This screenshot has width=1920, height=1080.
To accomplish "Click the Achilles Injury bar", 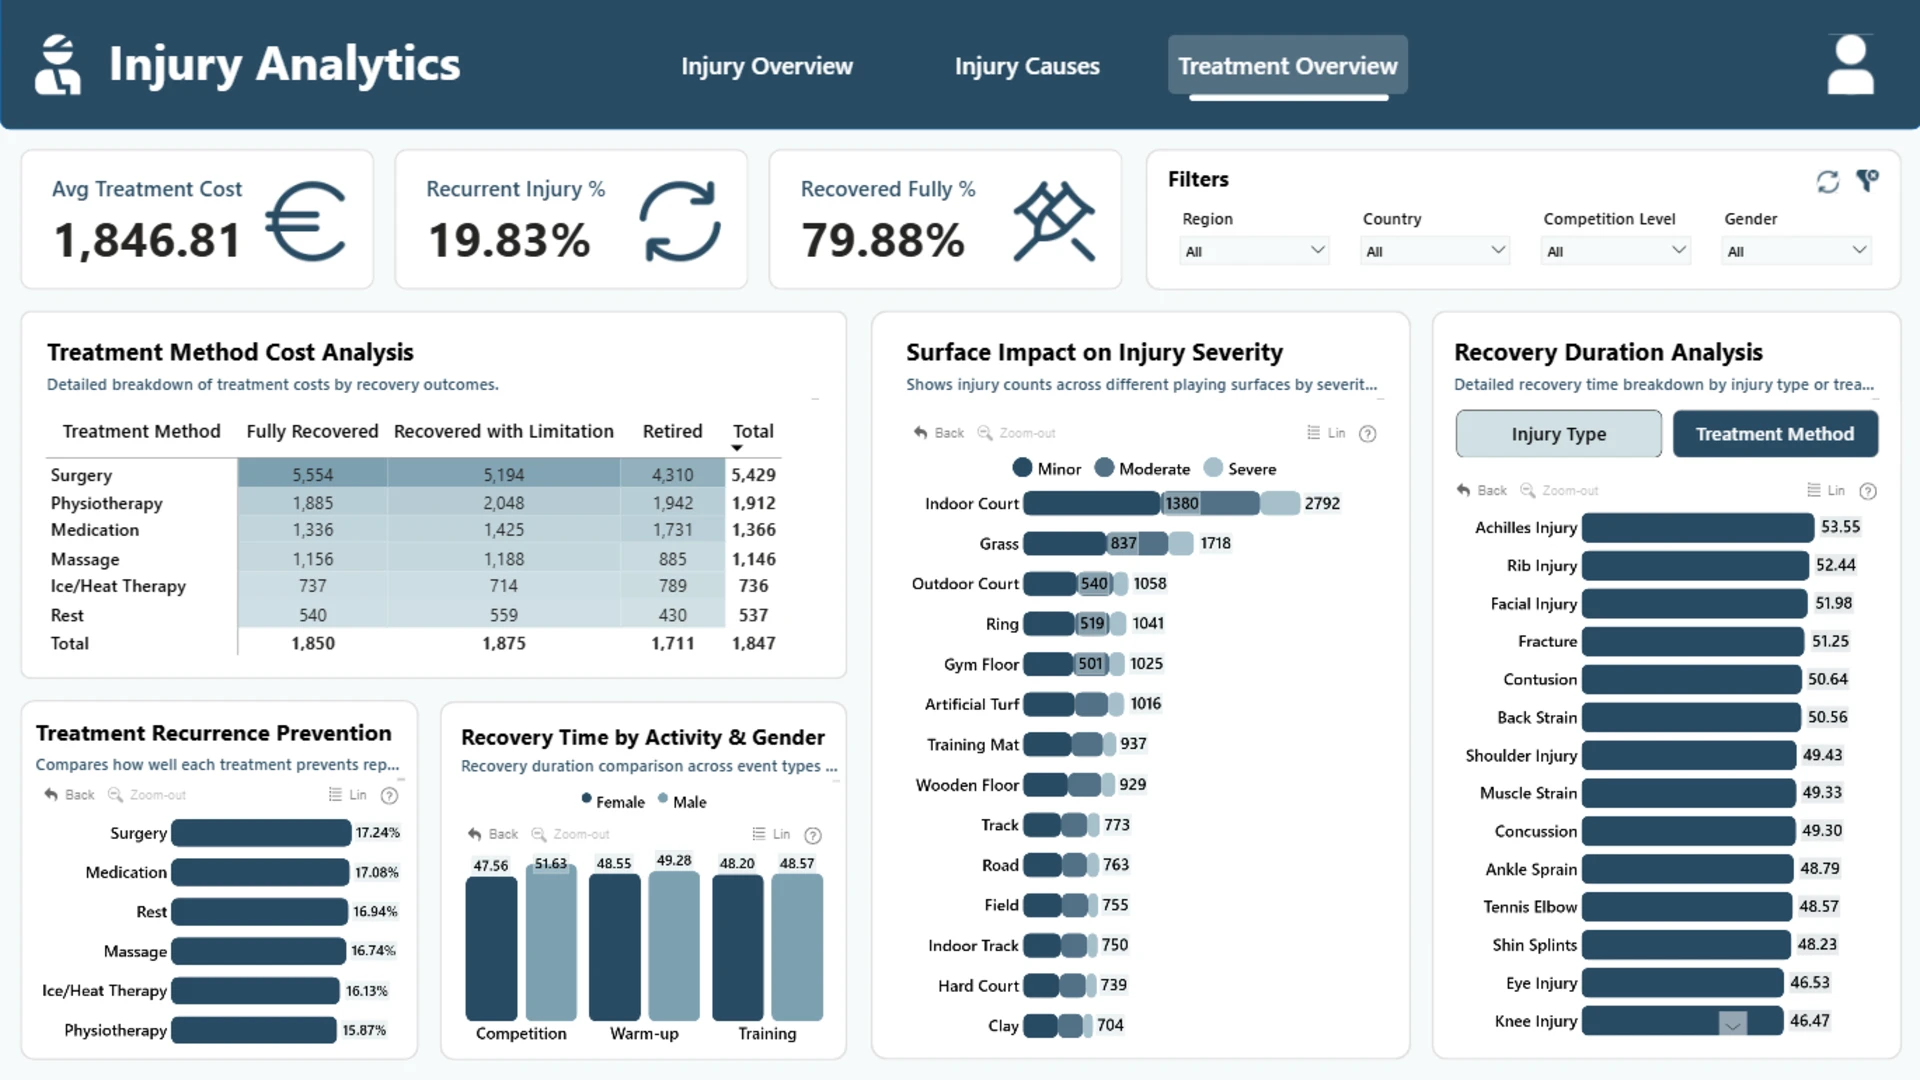I will [x=1697, y=527].
